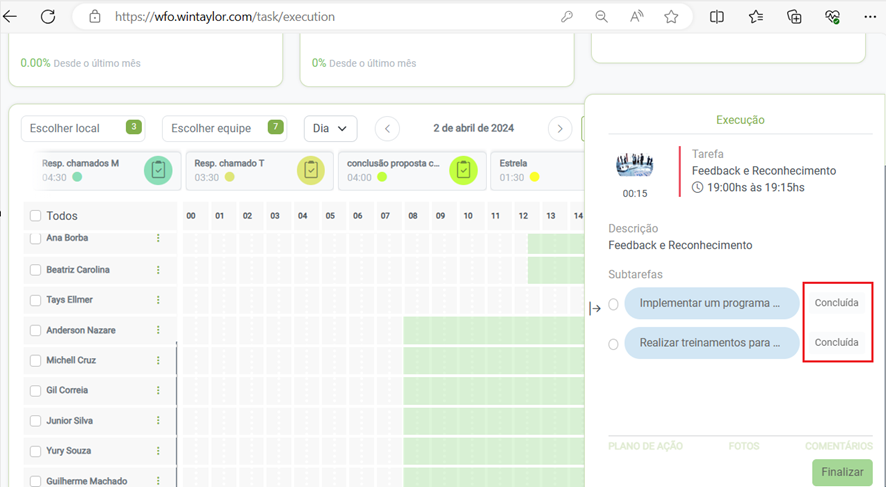Add page to favorites with star icon
886x487 pixels.
pos(671,17)
